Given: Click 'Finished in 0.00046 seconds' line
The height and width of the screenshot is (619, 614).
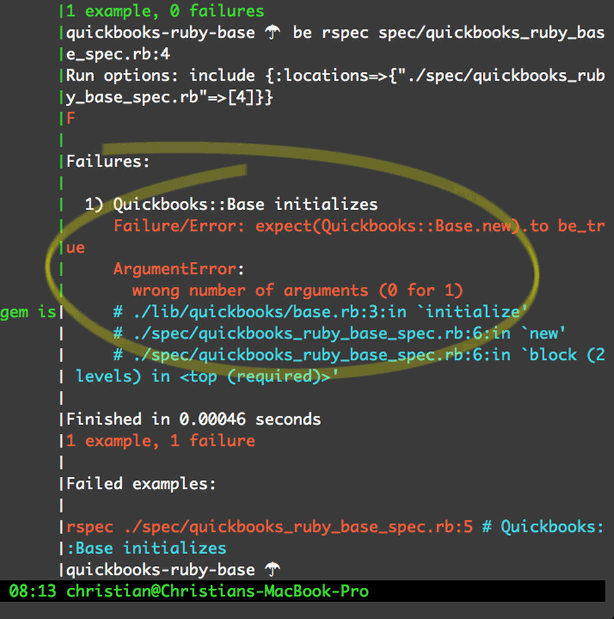Looking at the screenshot, I should [193, 419].
